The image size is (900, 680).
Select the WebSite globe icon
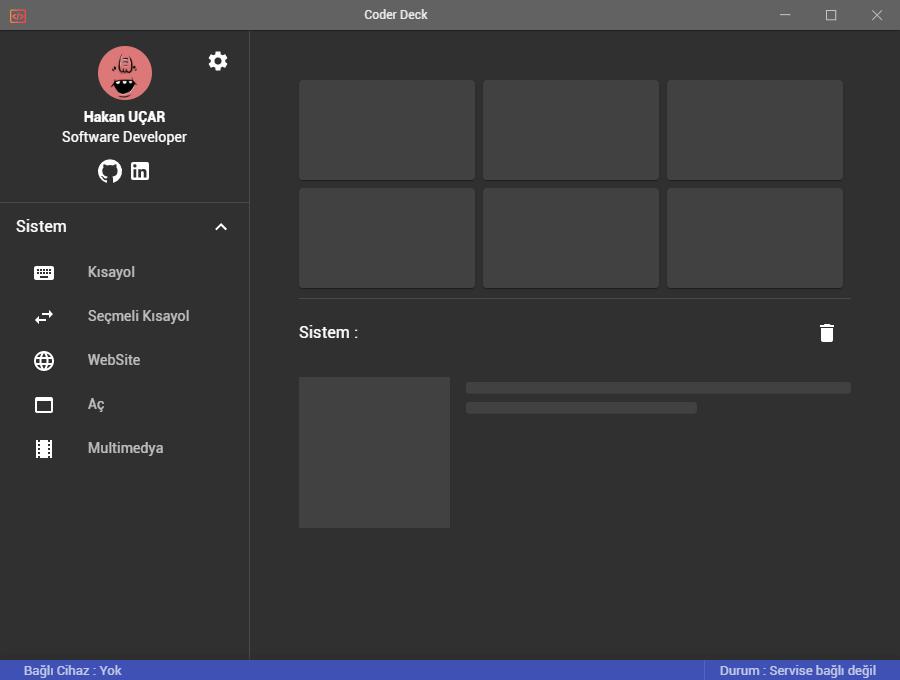tap(44, 361)
